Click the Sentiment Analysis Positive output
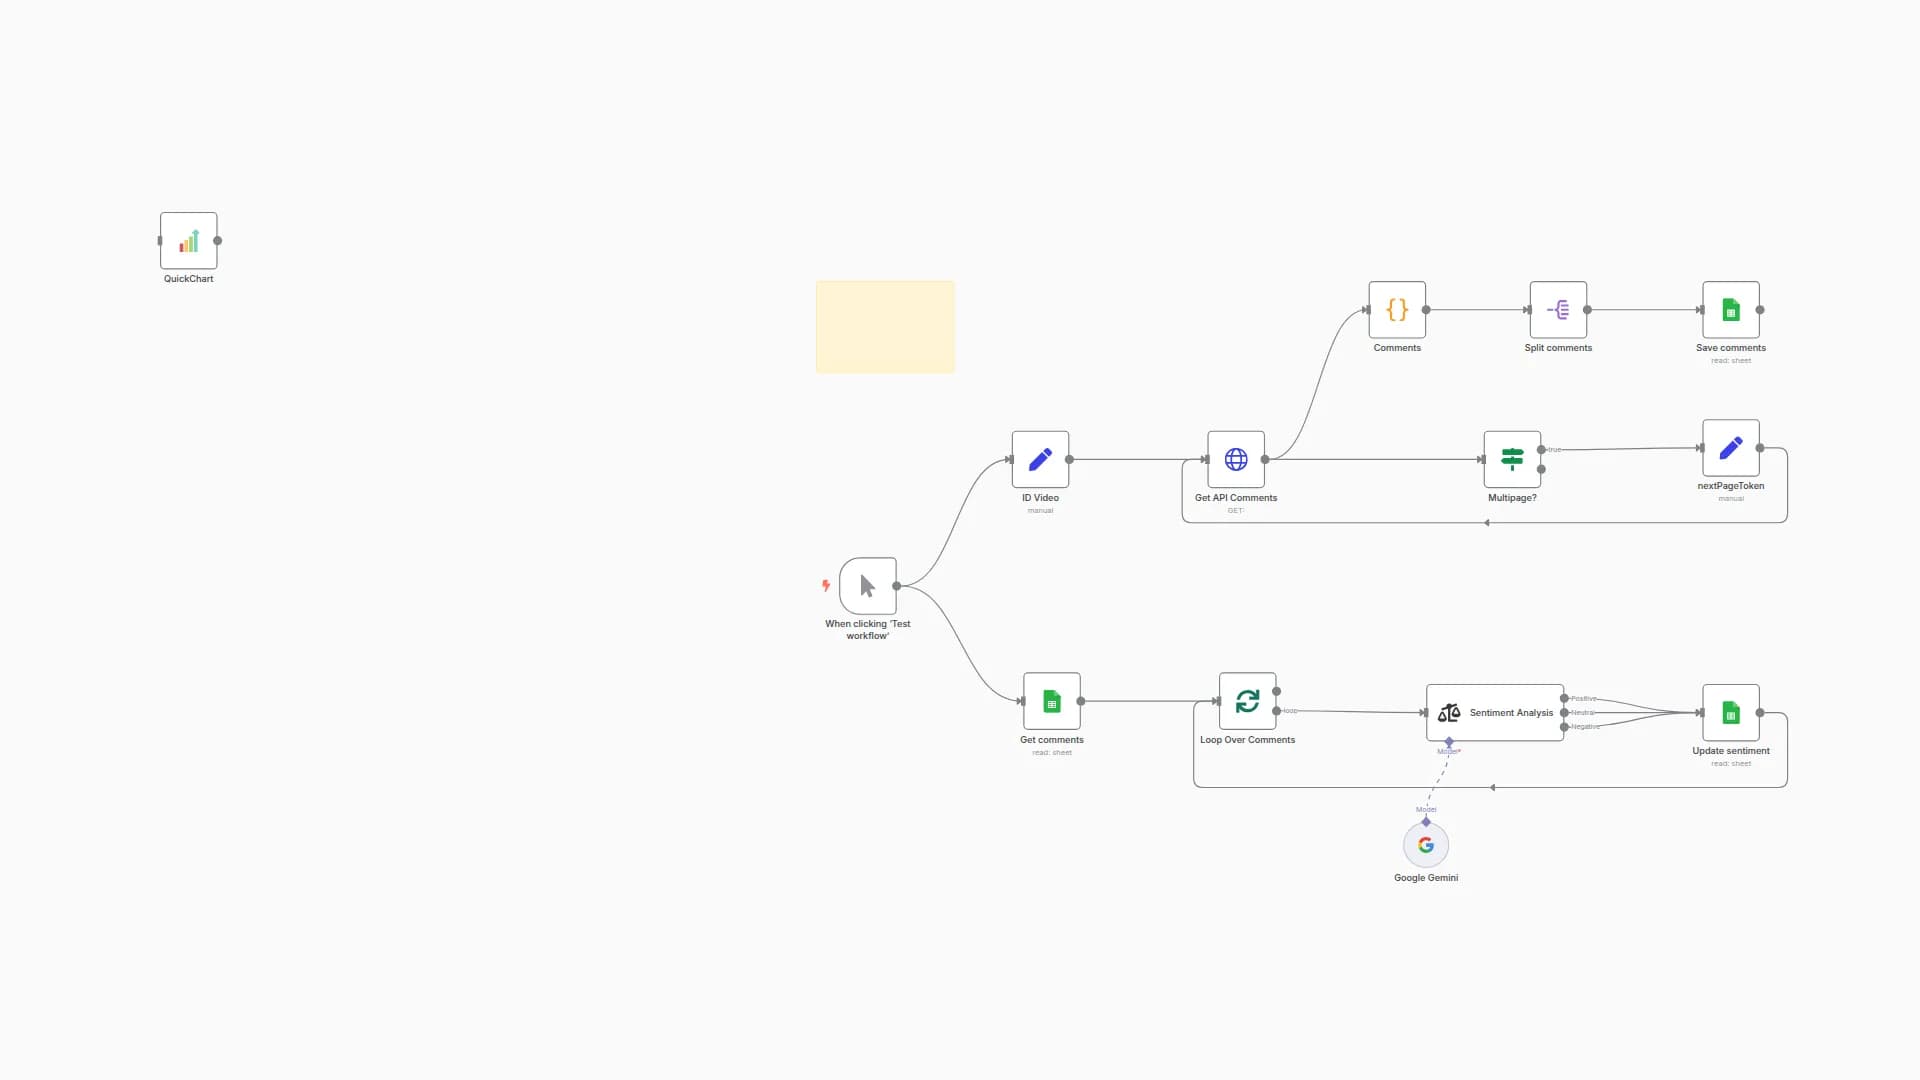 coord(1564,699)
